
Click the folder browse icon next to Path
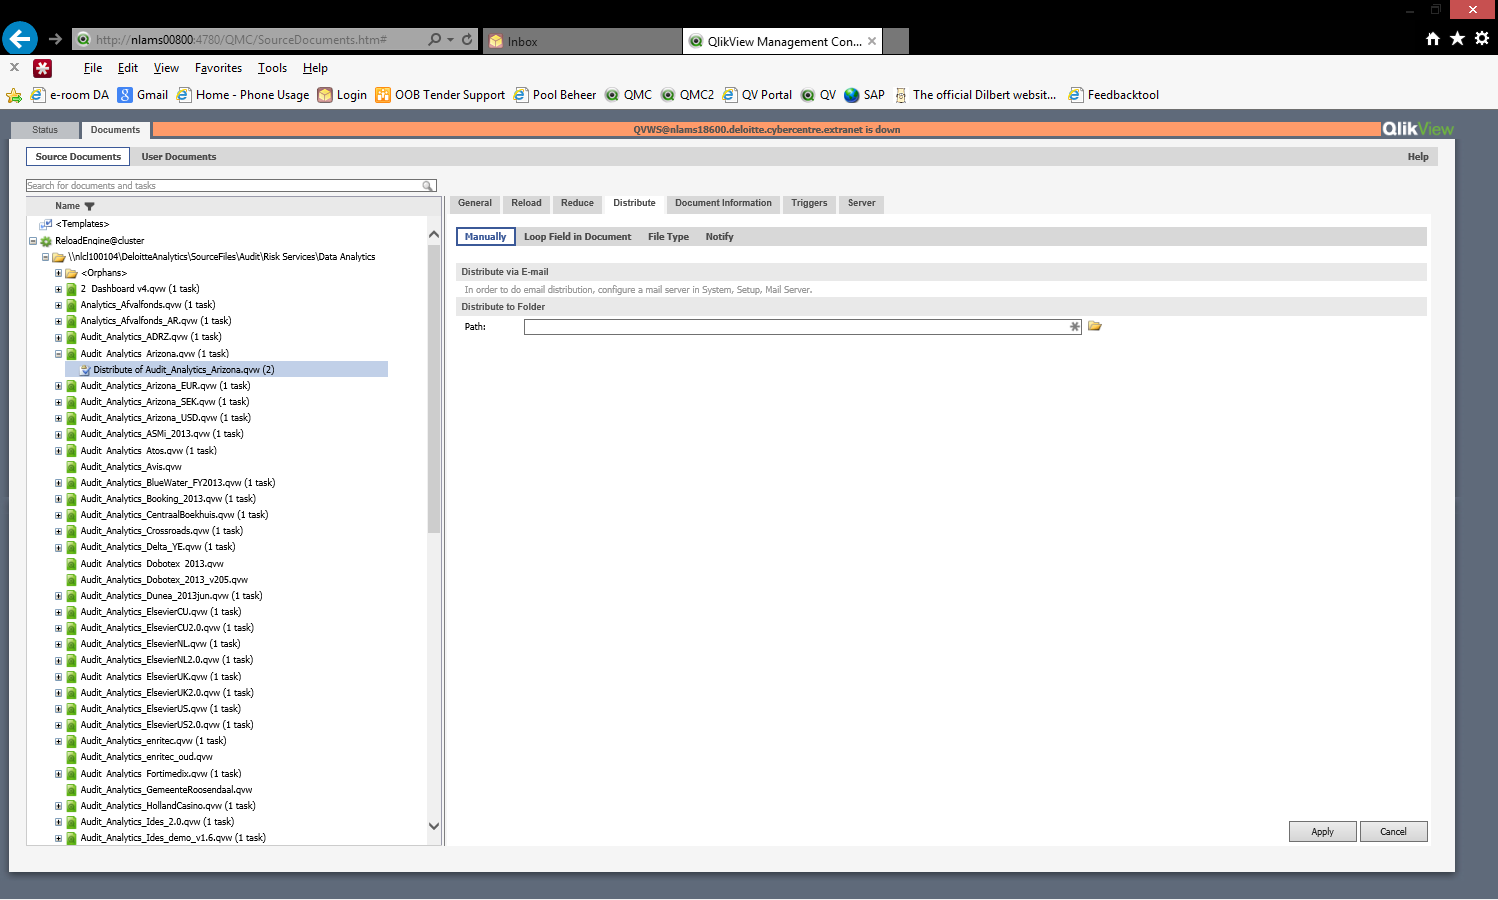pos(1095,326)
